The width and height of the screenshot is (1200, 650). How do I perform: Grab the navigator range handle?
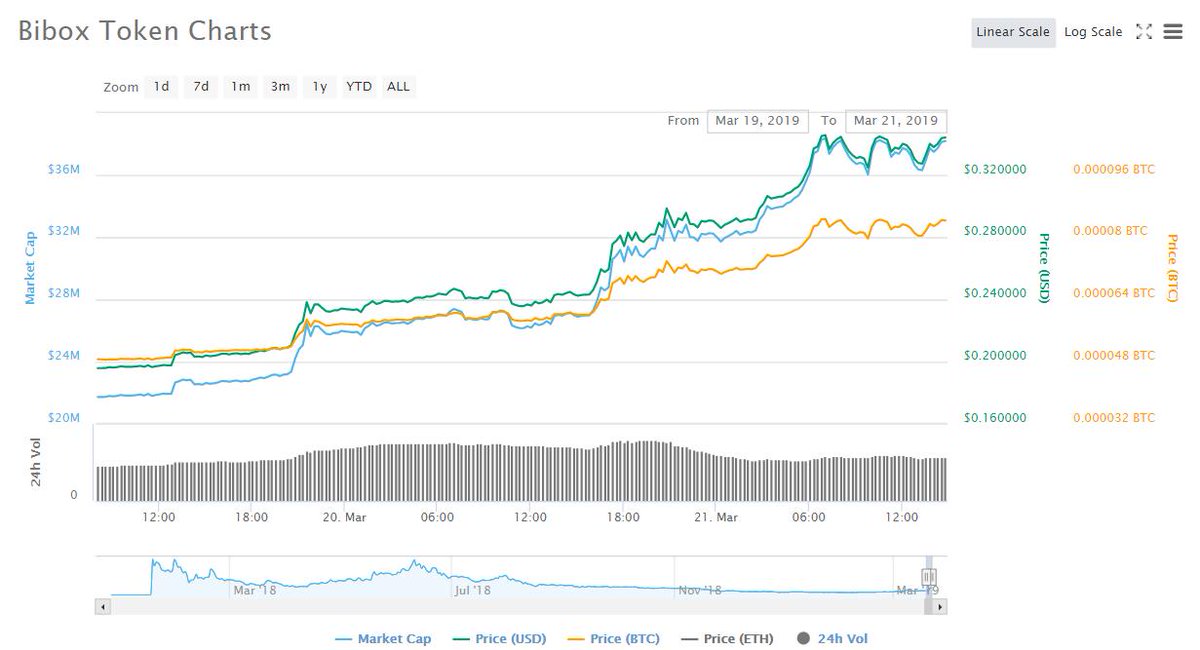pyautogui.click(x=928, y=576)
